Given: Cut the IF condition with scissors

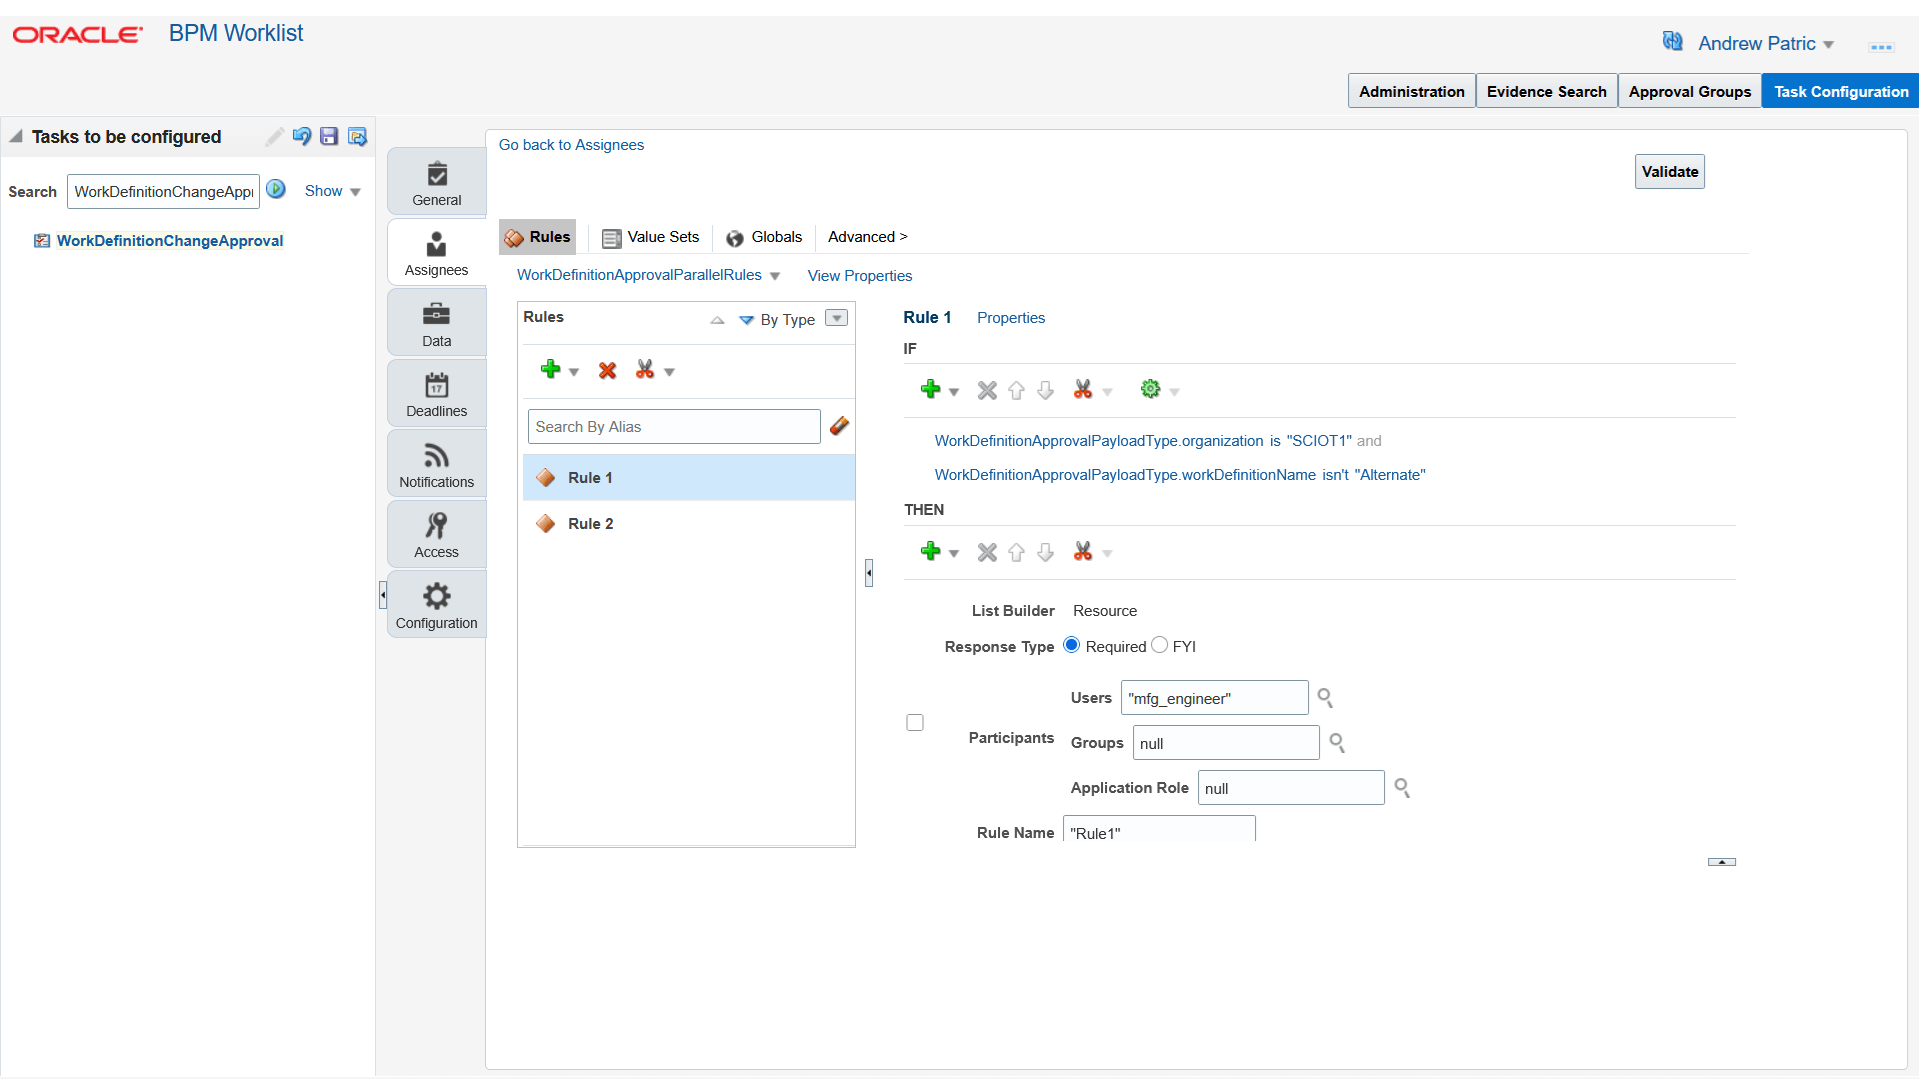Looking at the screenshot, I should tap(1083, 389).
